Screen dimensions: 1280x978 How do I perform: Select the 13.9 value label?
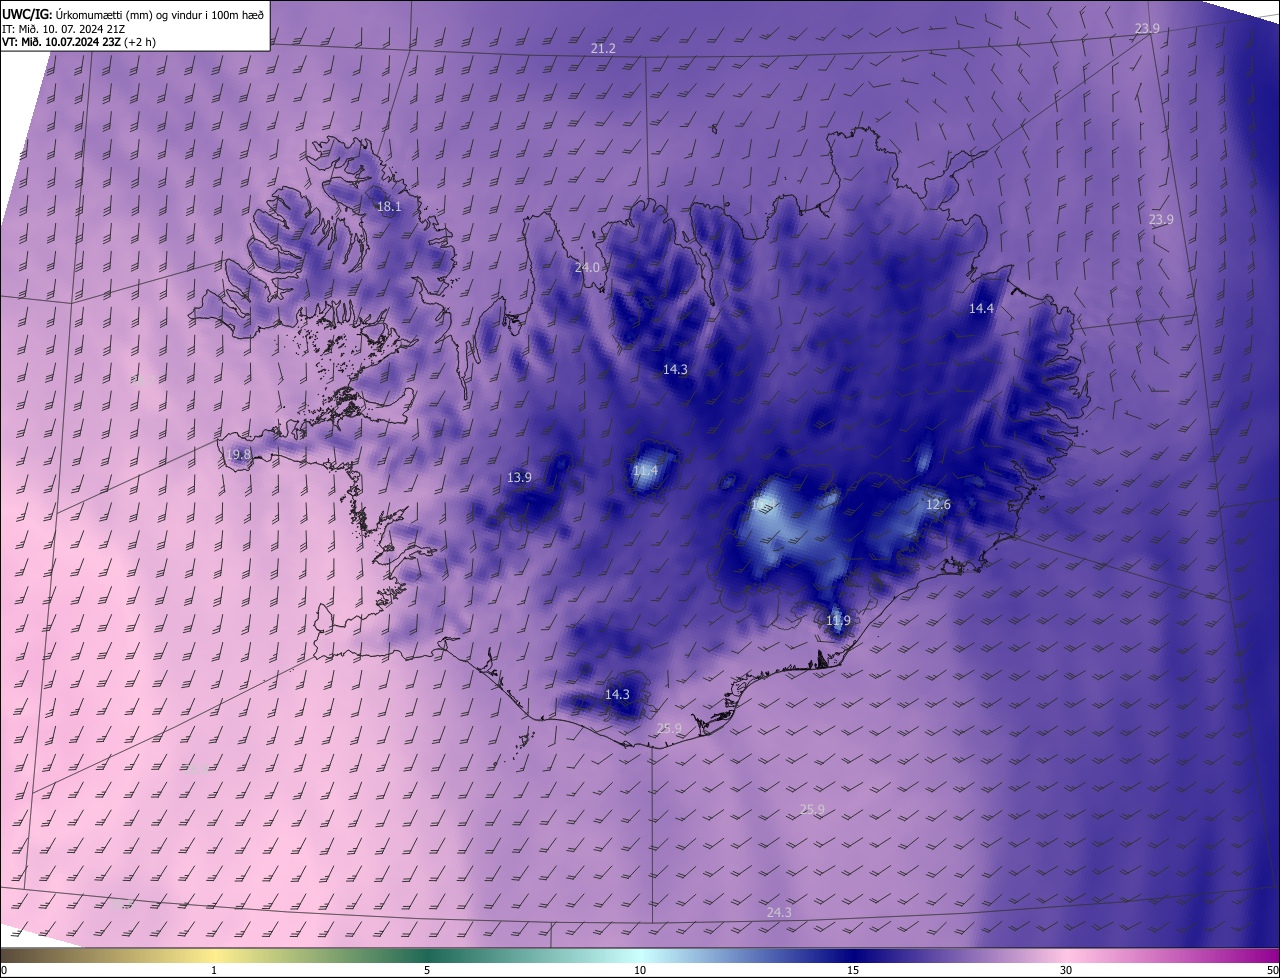(519, 477)
